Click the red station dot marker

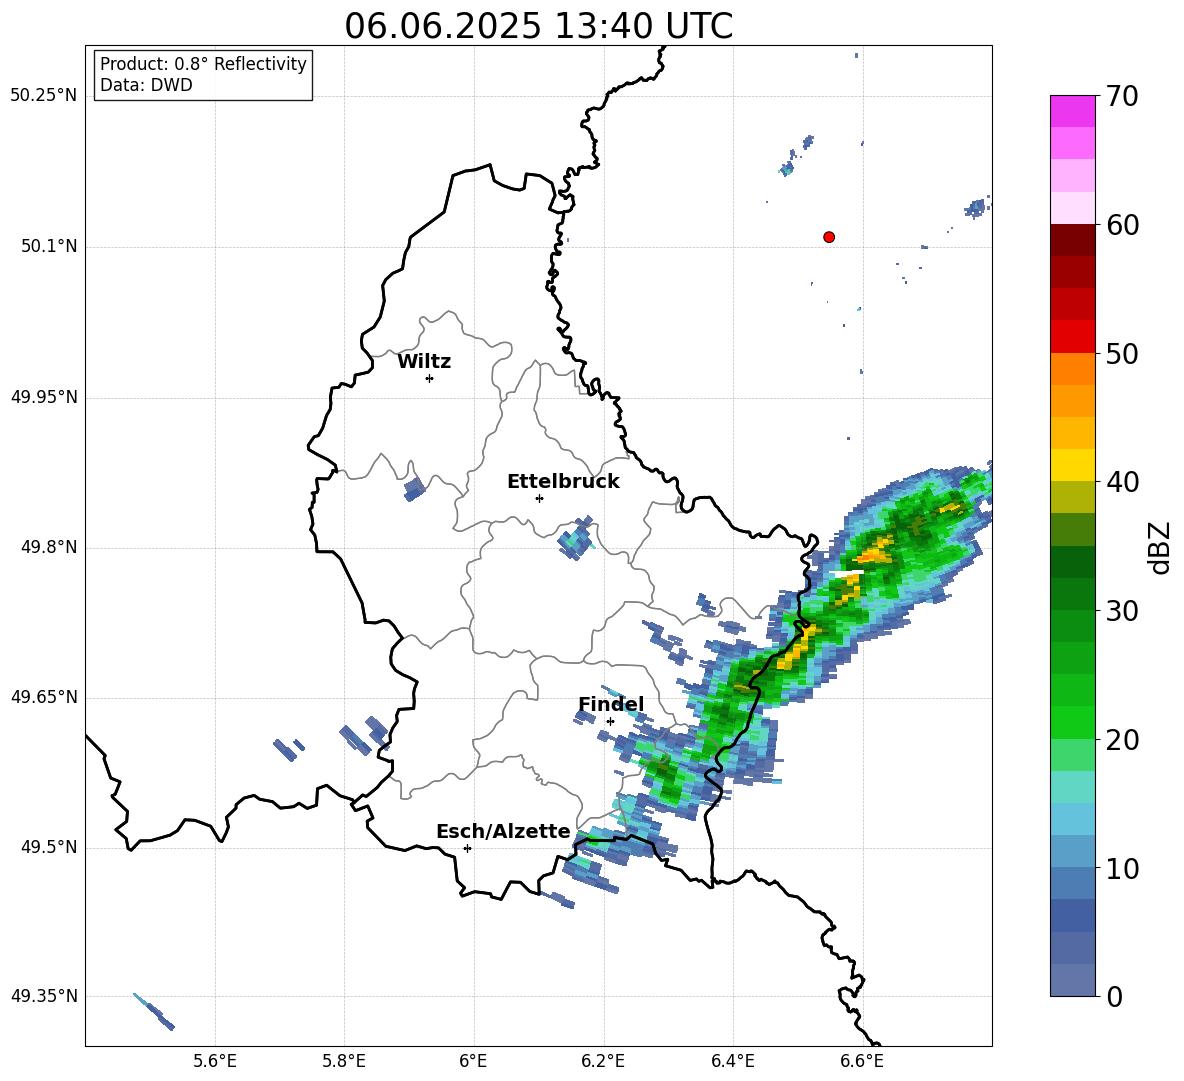(x=829, y=237)
